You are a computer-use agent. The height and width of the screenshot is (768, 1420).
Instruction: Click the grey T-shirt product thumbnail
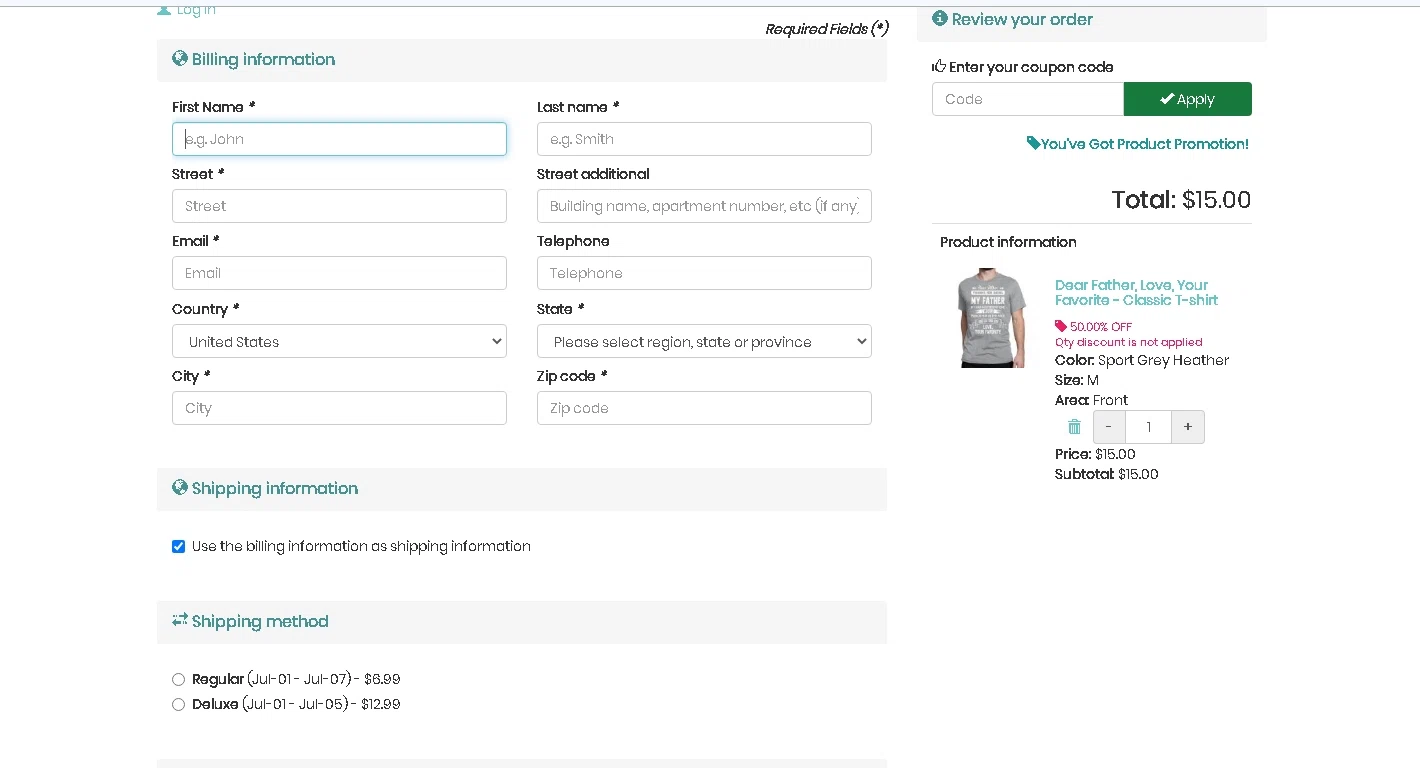[991, 318]
